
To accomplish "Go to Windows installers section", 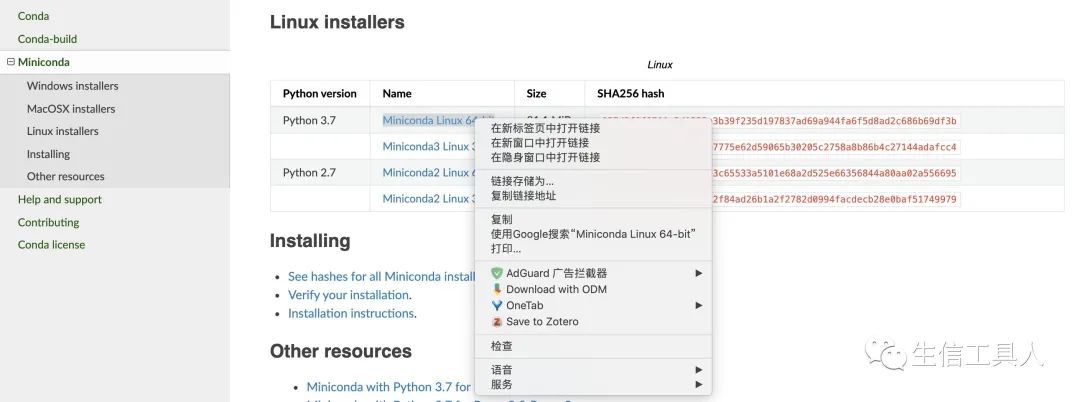I will [x=72, y=86].
